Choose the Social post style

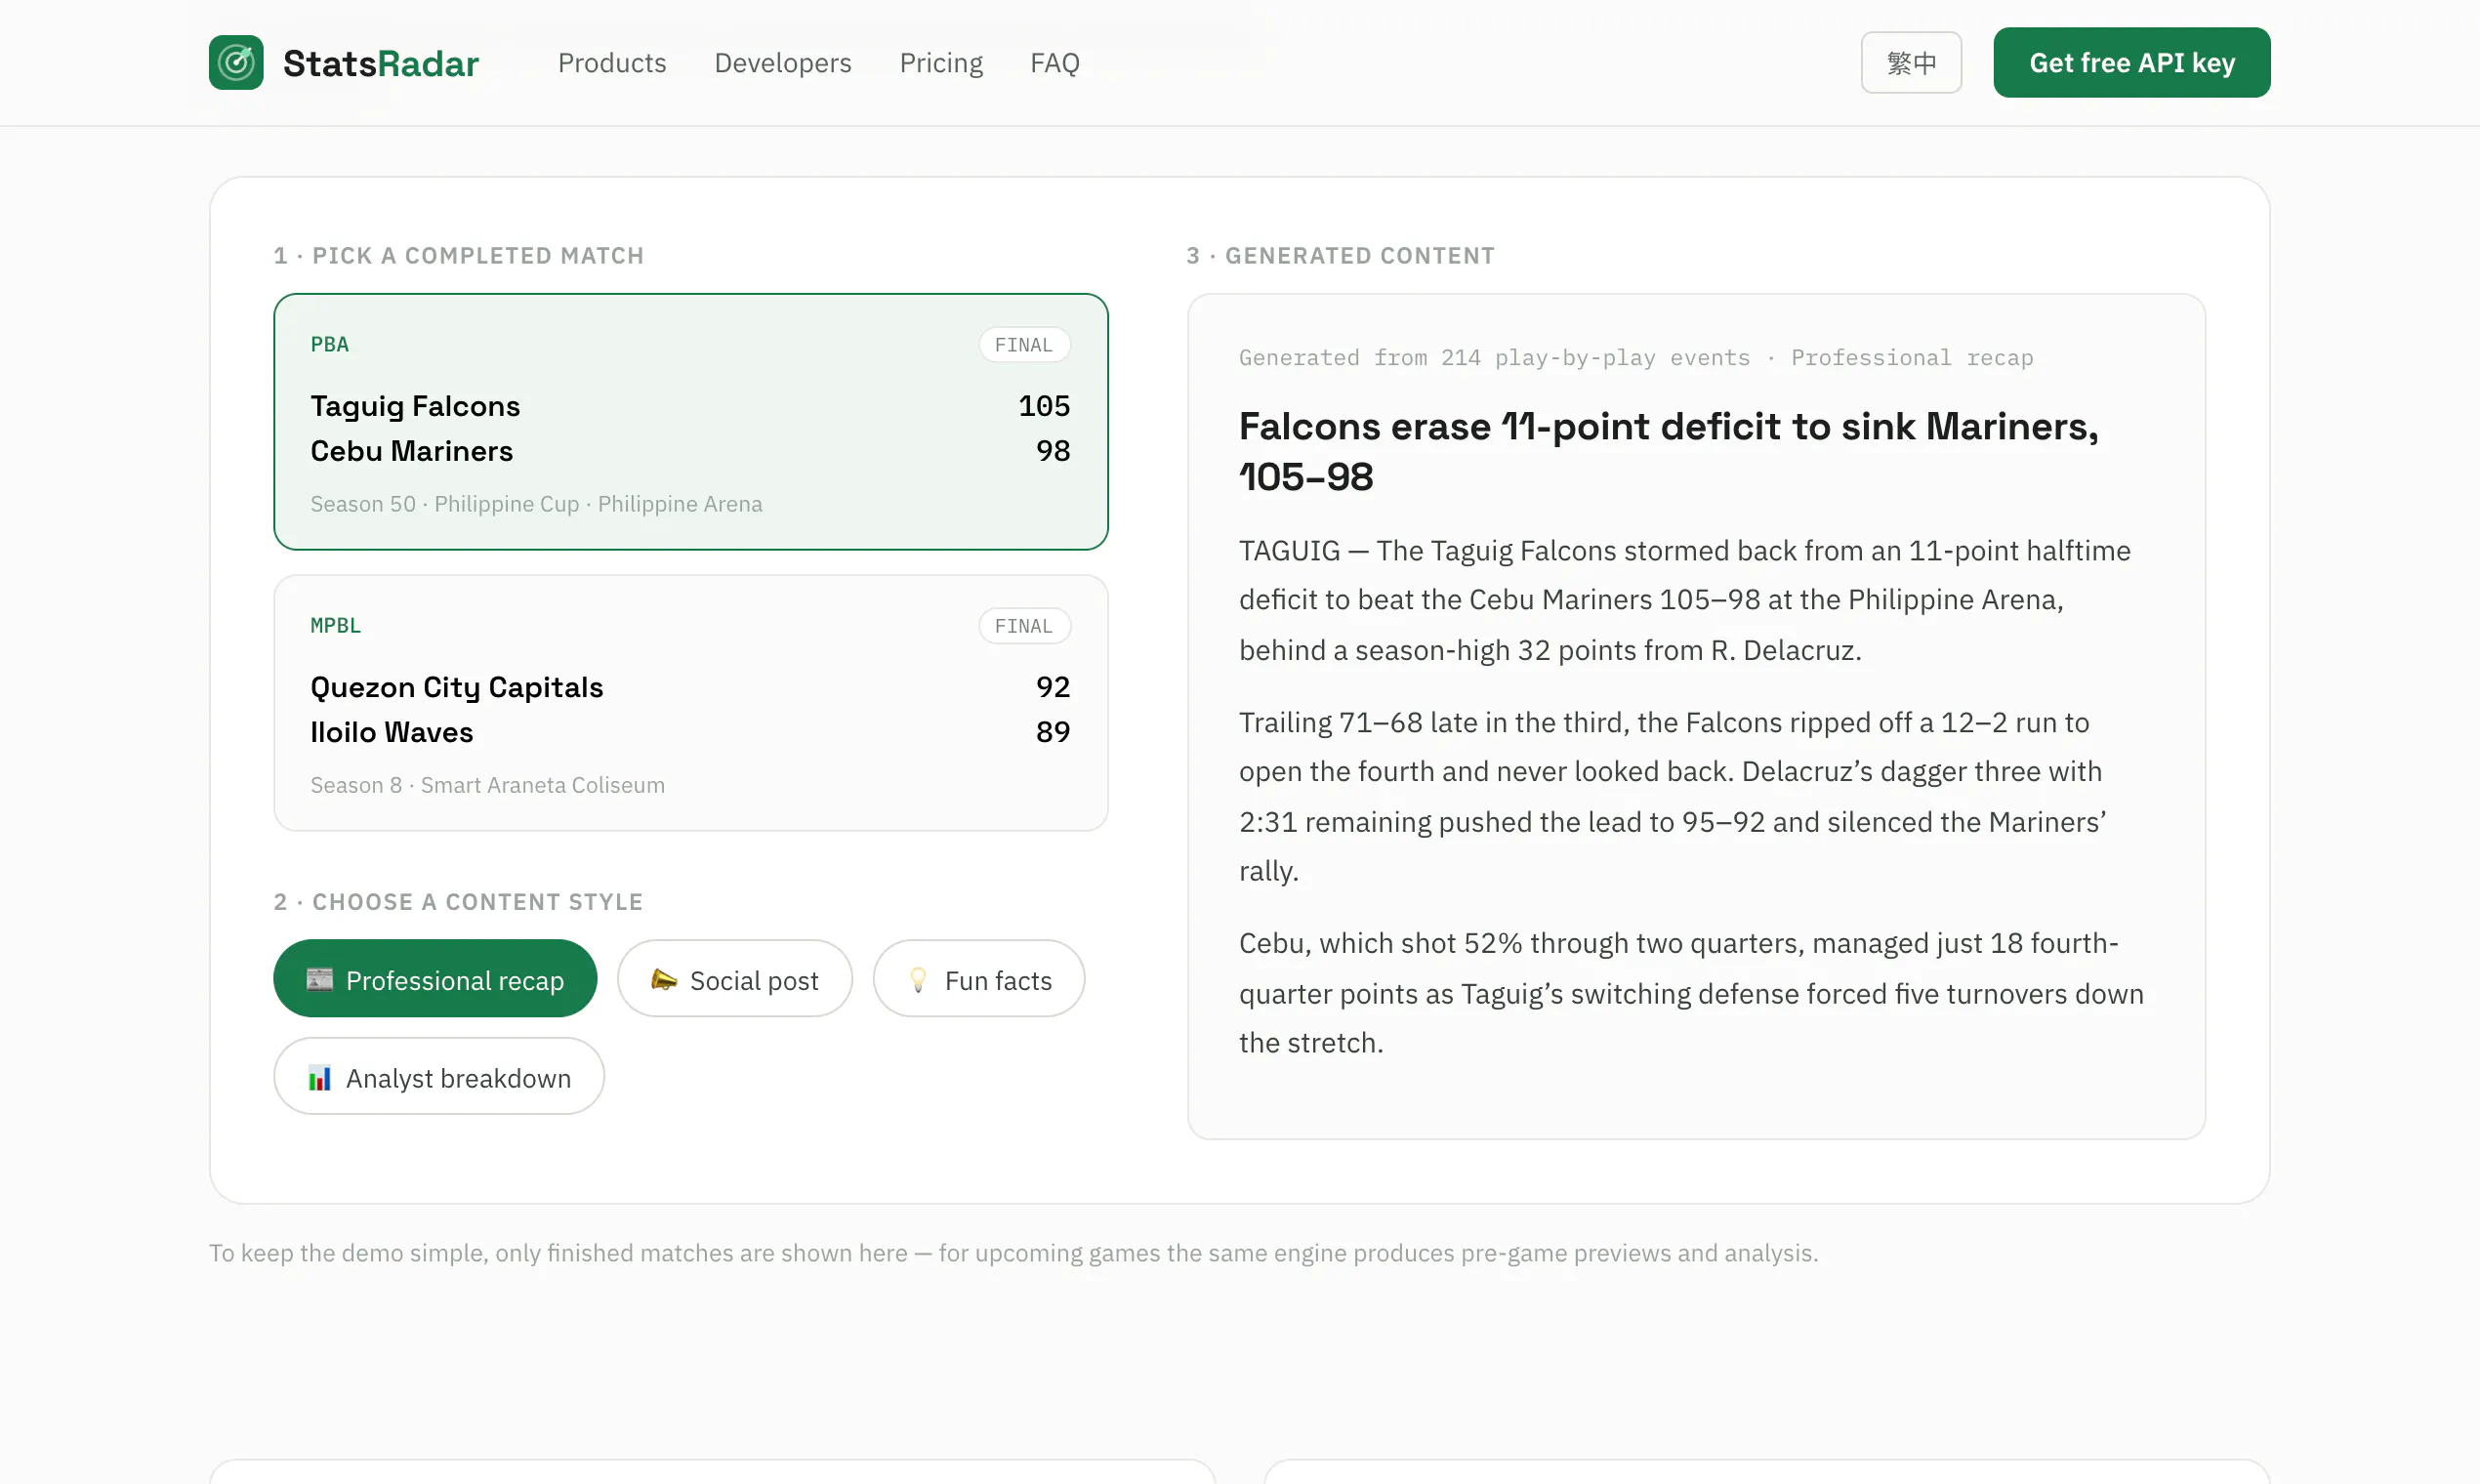point(735,979)
